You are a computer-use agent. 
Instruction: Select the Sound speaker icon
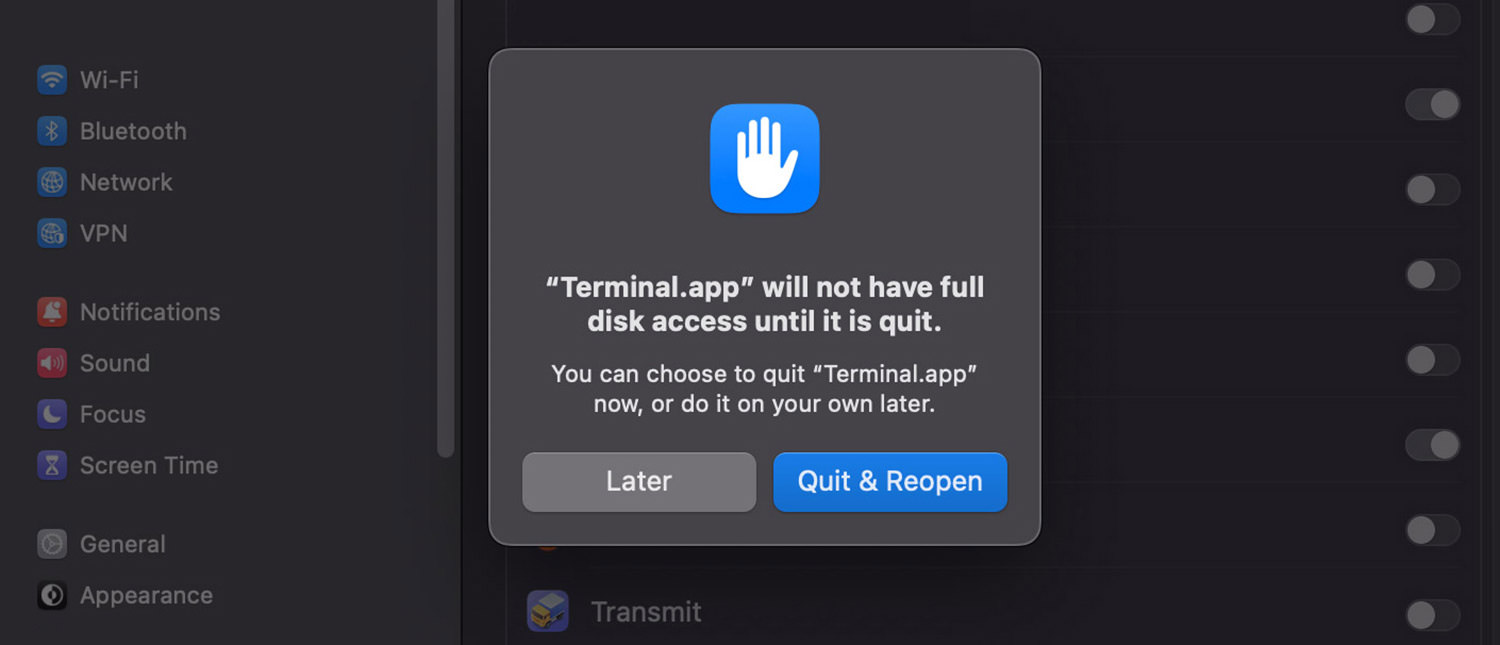point(52,363)
